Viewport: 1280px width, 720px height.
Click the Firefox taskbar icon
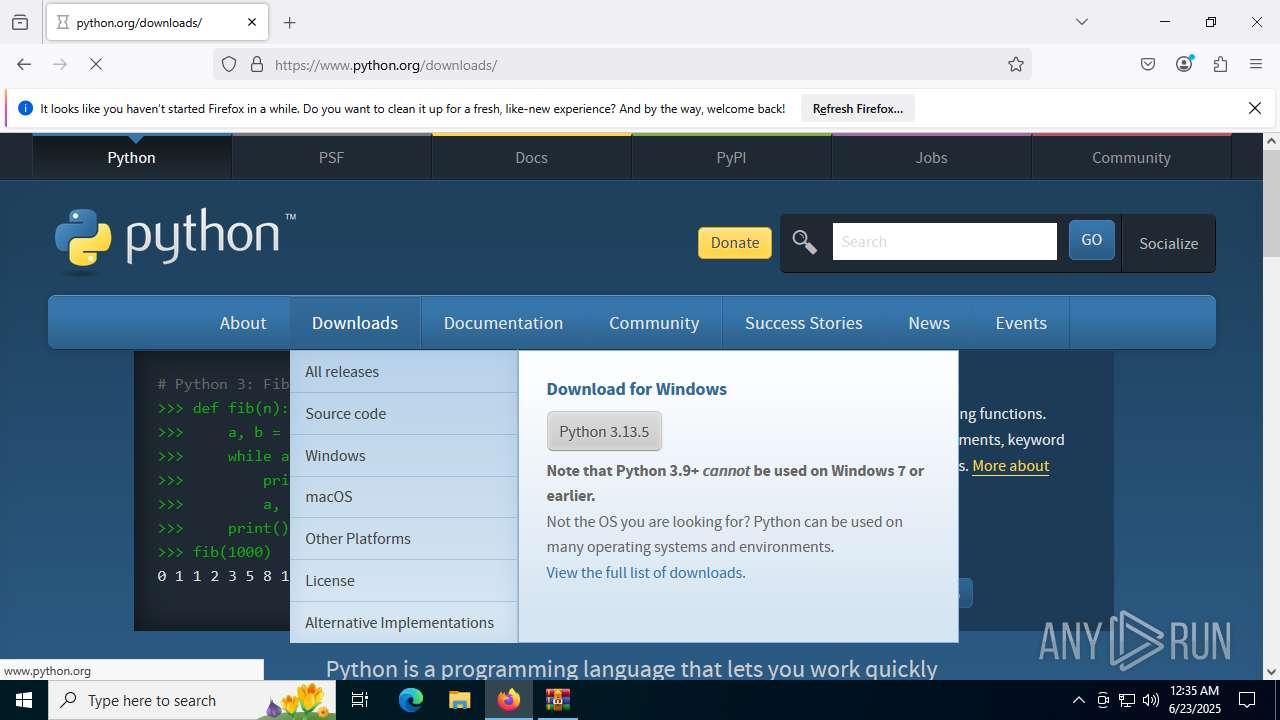[x=509, y=700]
